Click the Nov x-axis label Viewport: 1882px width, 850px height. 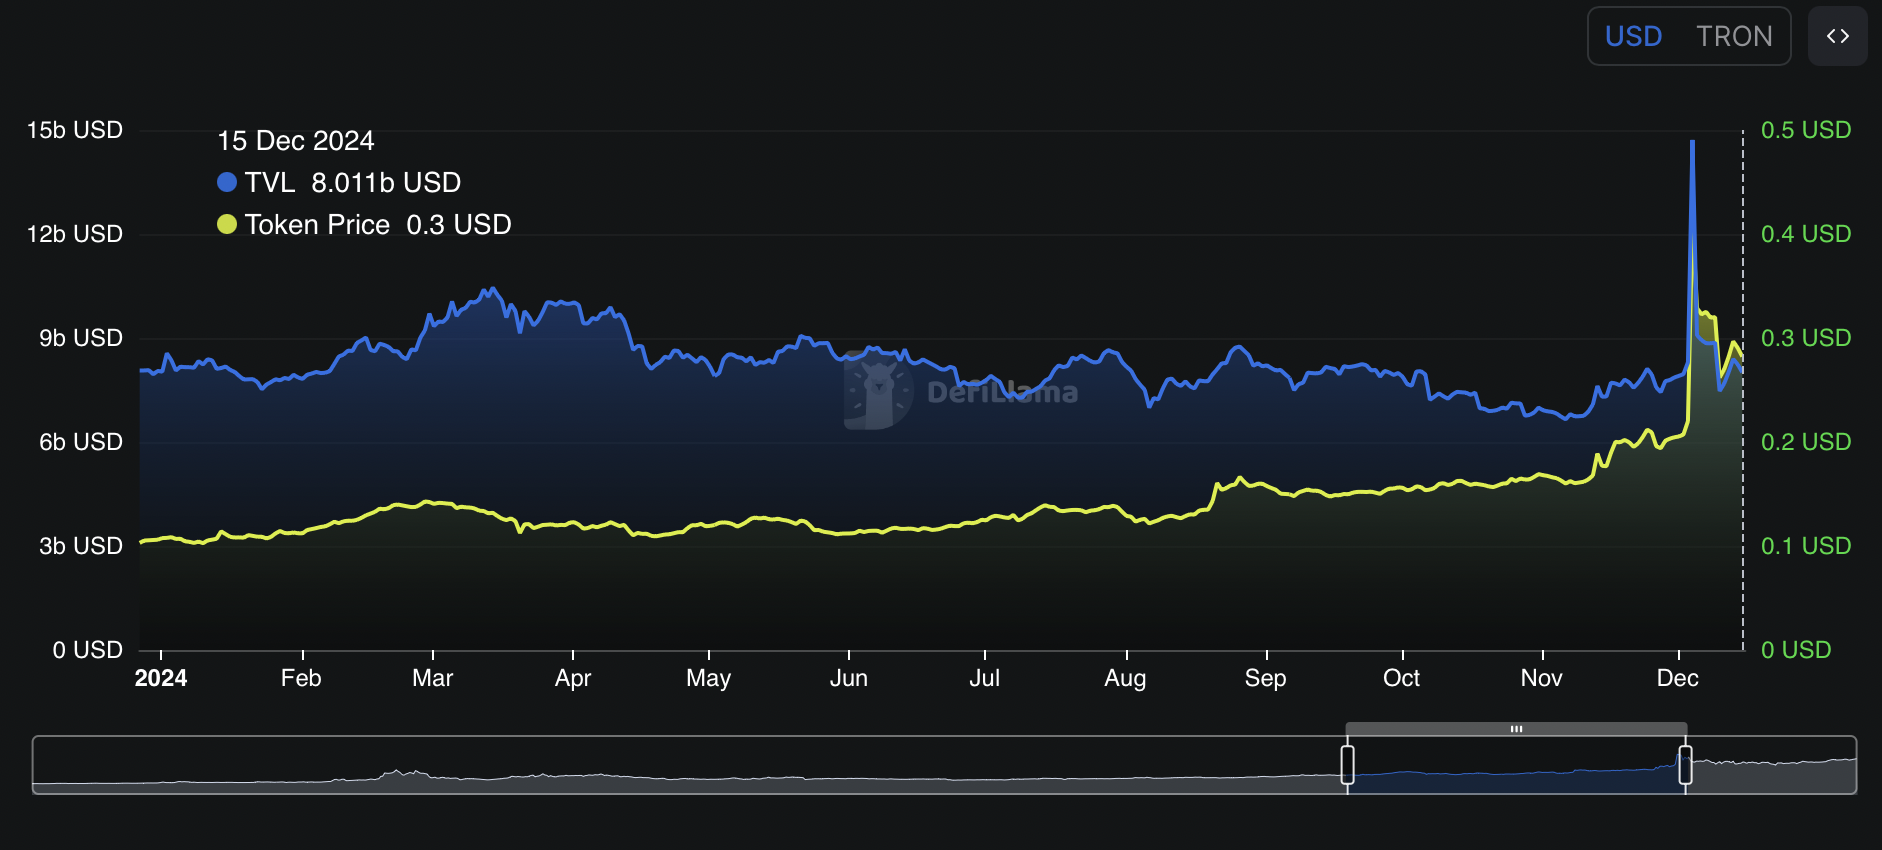[x=1542, y=678]
